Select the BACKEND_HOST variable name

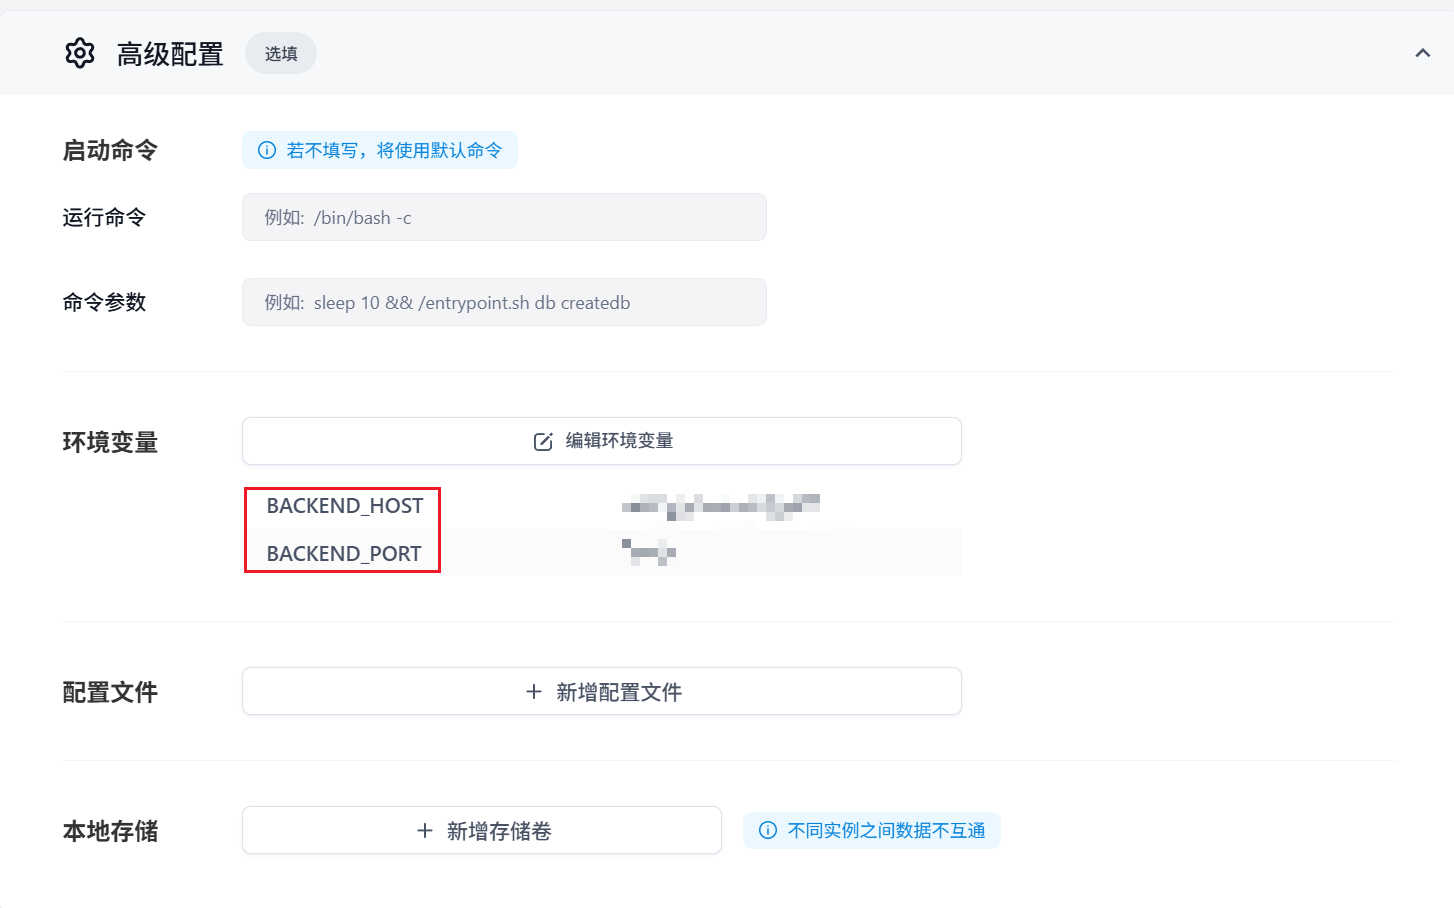[x=345, y=506]
